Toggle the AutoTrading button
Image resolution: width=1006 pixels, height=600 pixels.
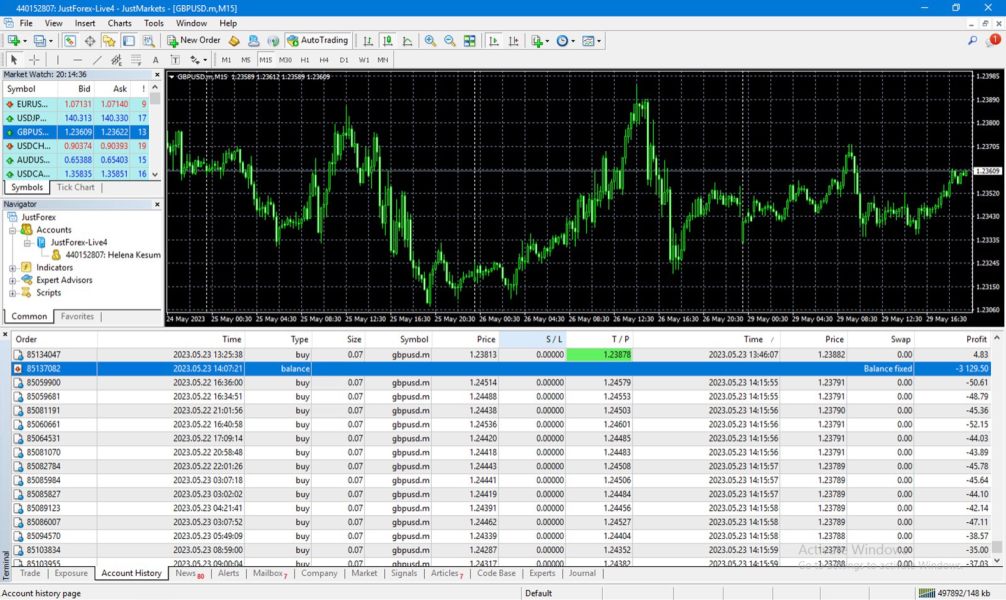[317, 41]
